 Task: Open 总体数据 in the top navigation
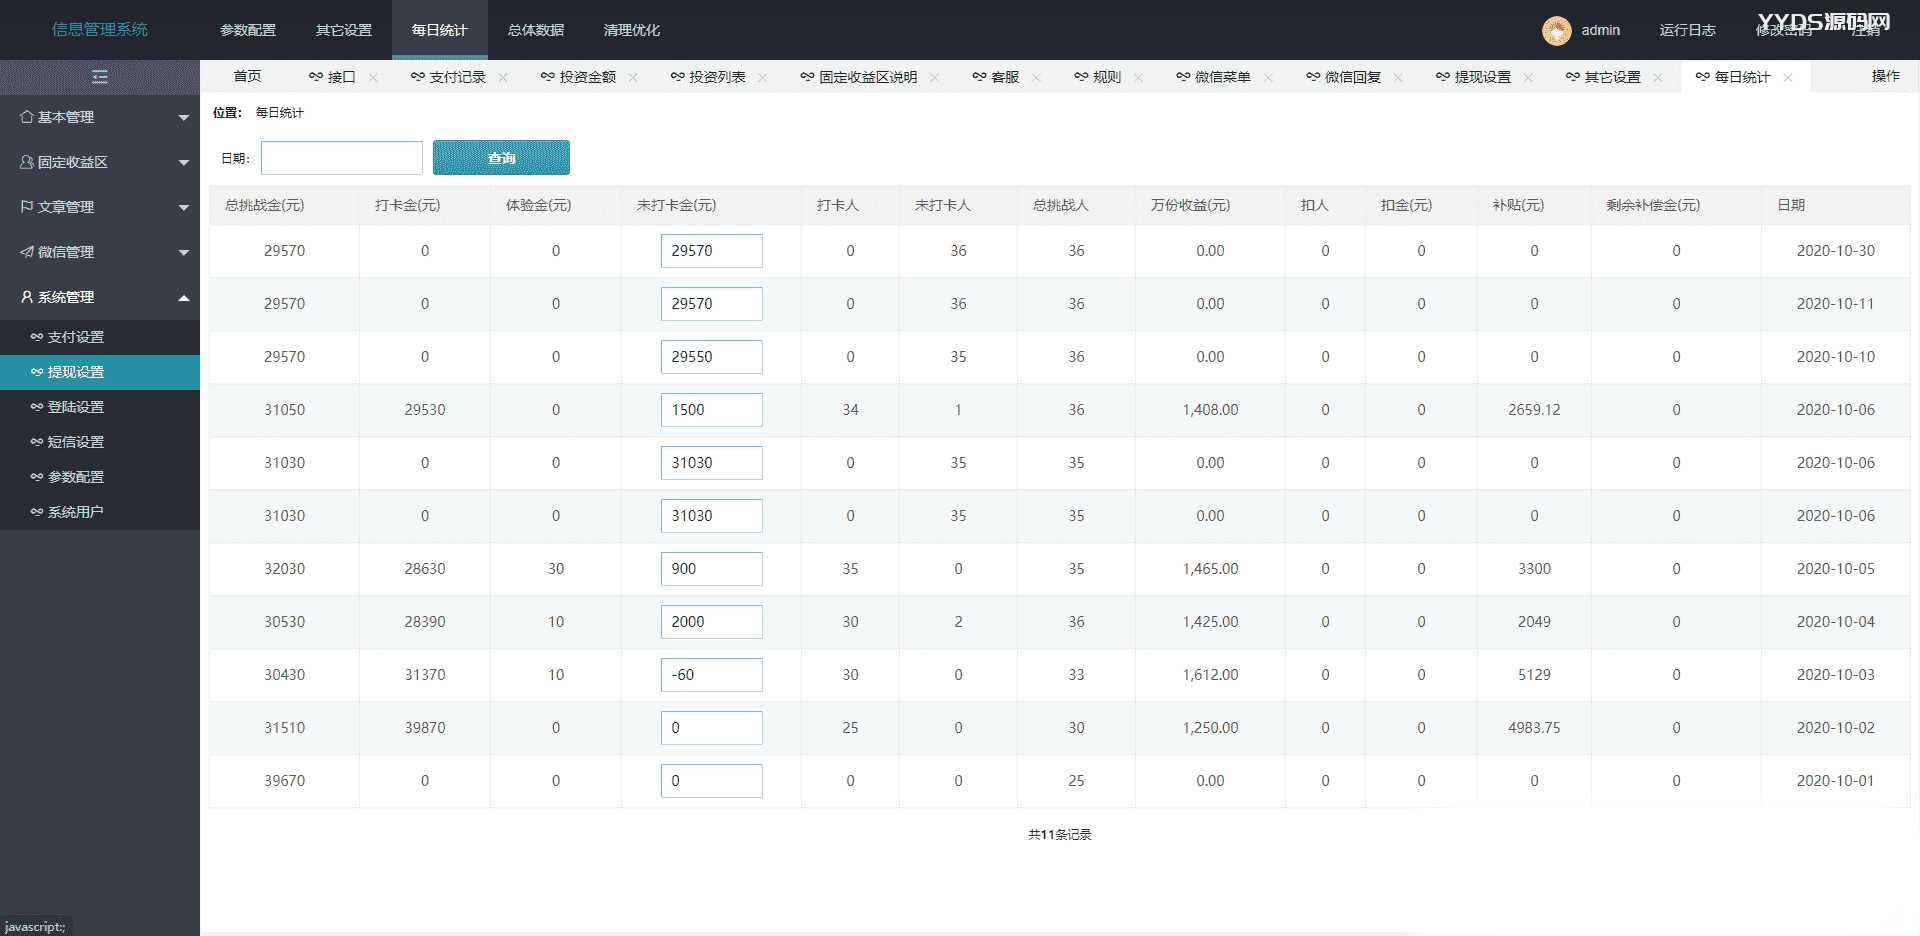(x=535, y=30)
